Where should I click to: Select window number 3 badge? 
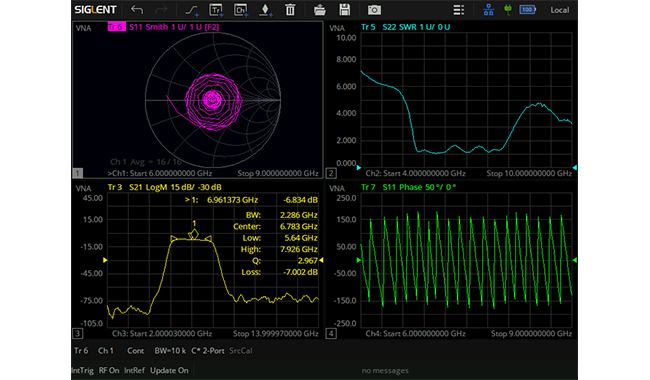pos(78,333)
